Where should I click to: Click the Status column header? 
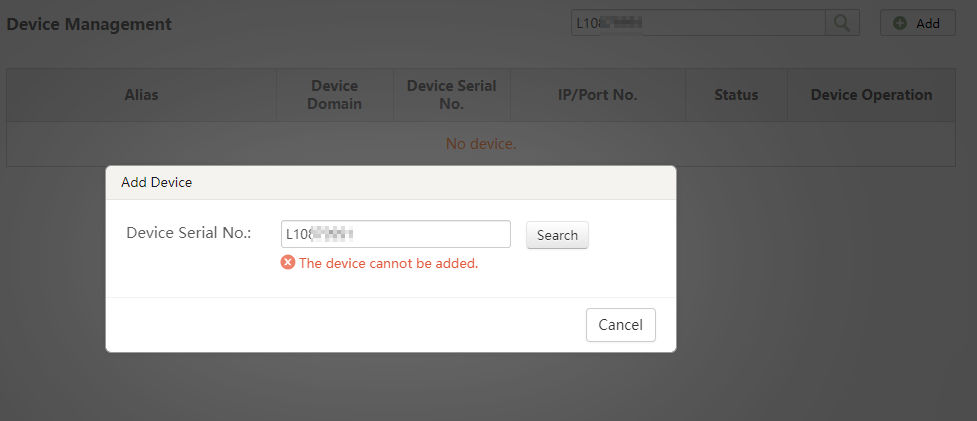736,95
